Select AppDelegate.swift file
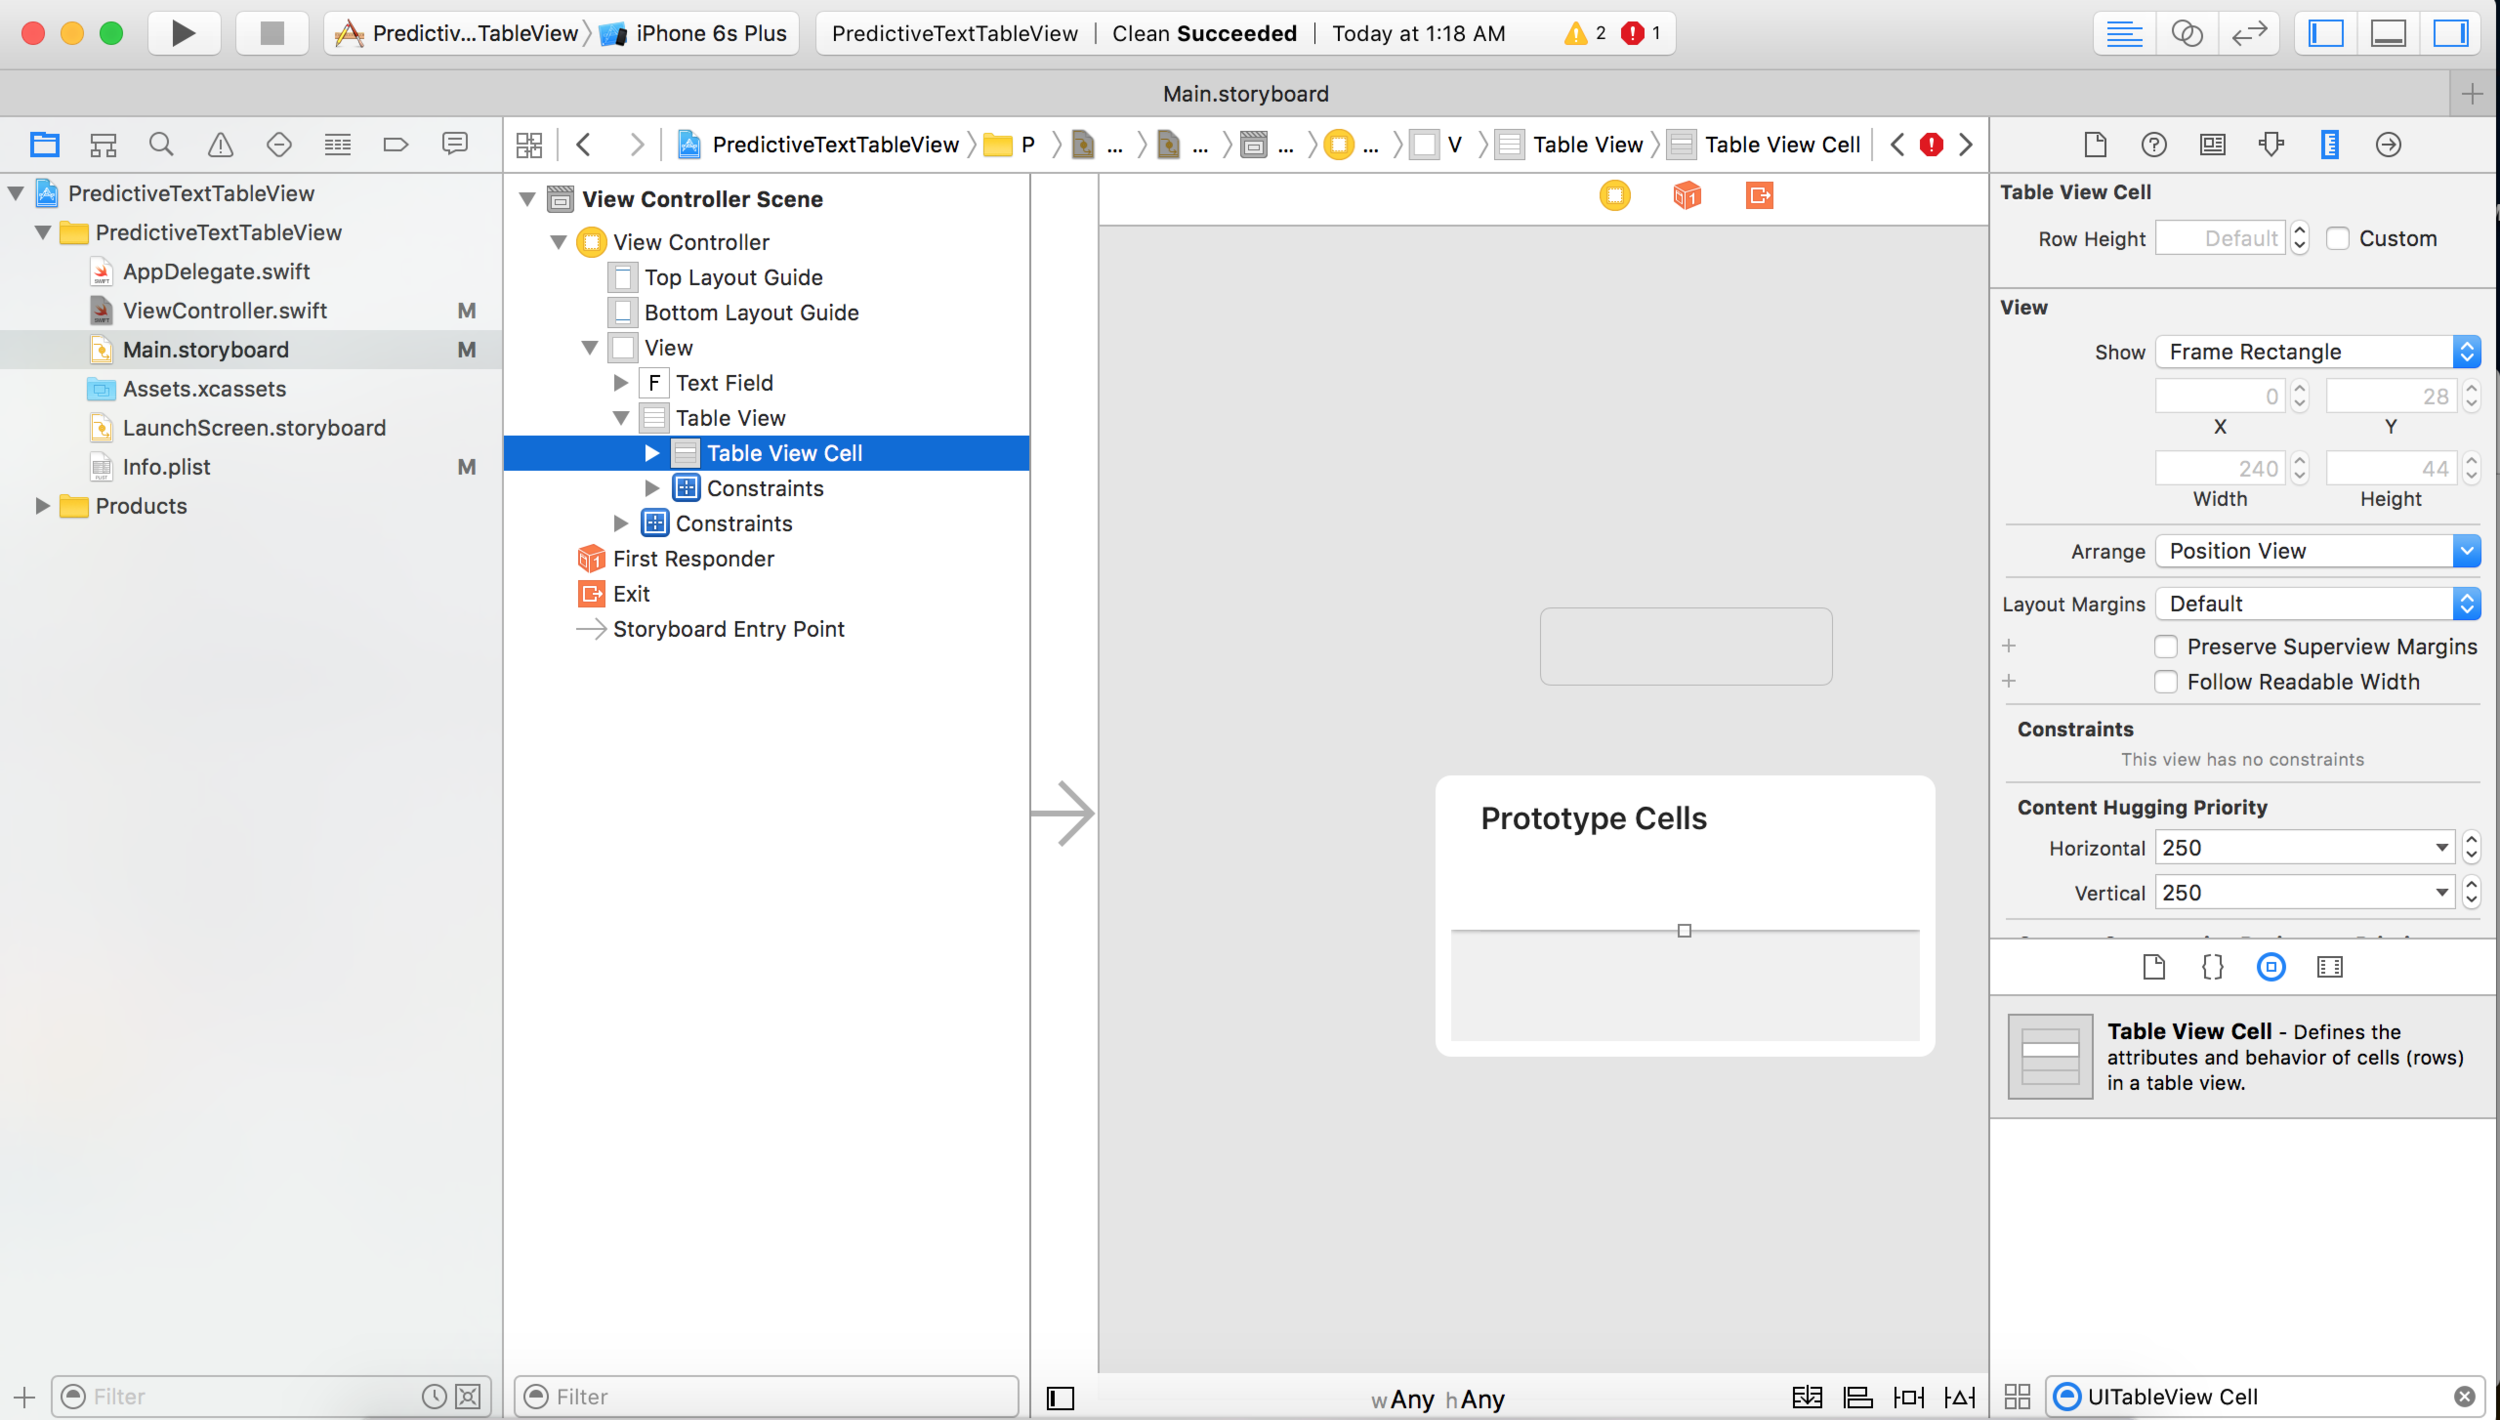 216,272
